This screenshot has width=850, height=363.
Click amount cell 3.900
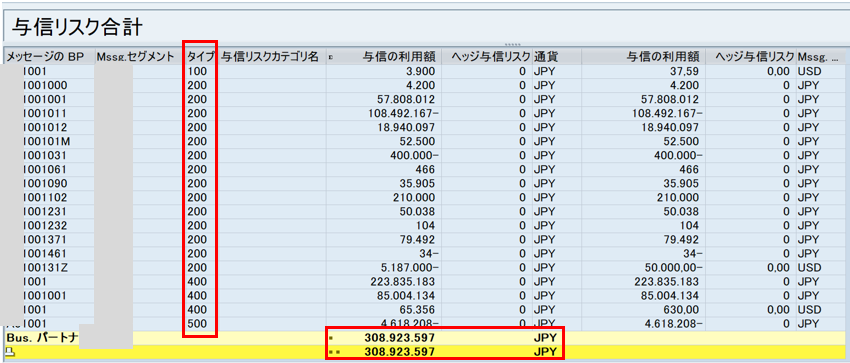[x=420, y=71]
